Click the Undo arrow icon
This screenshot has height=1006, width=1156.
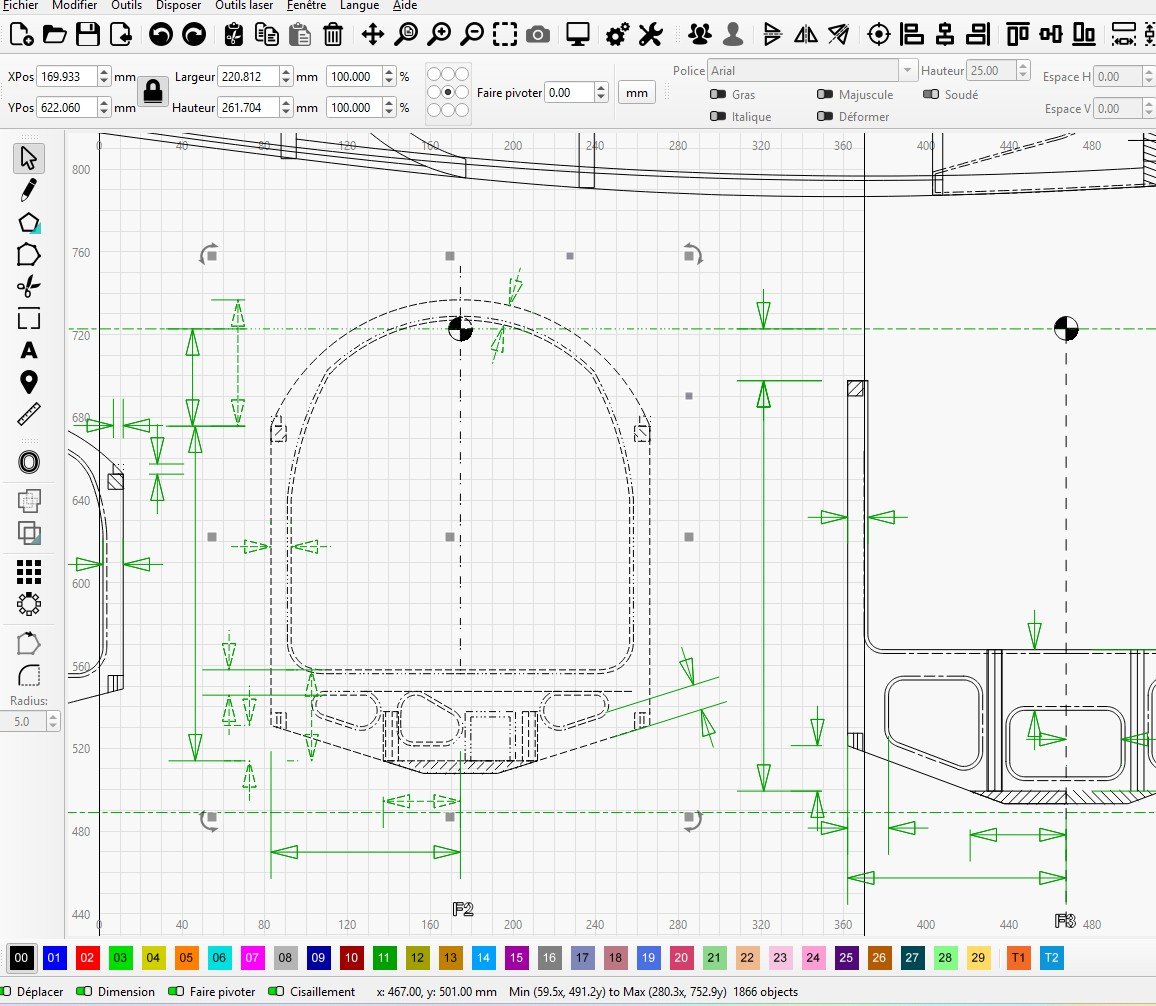[x=160, y=35]
